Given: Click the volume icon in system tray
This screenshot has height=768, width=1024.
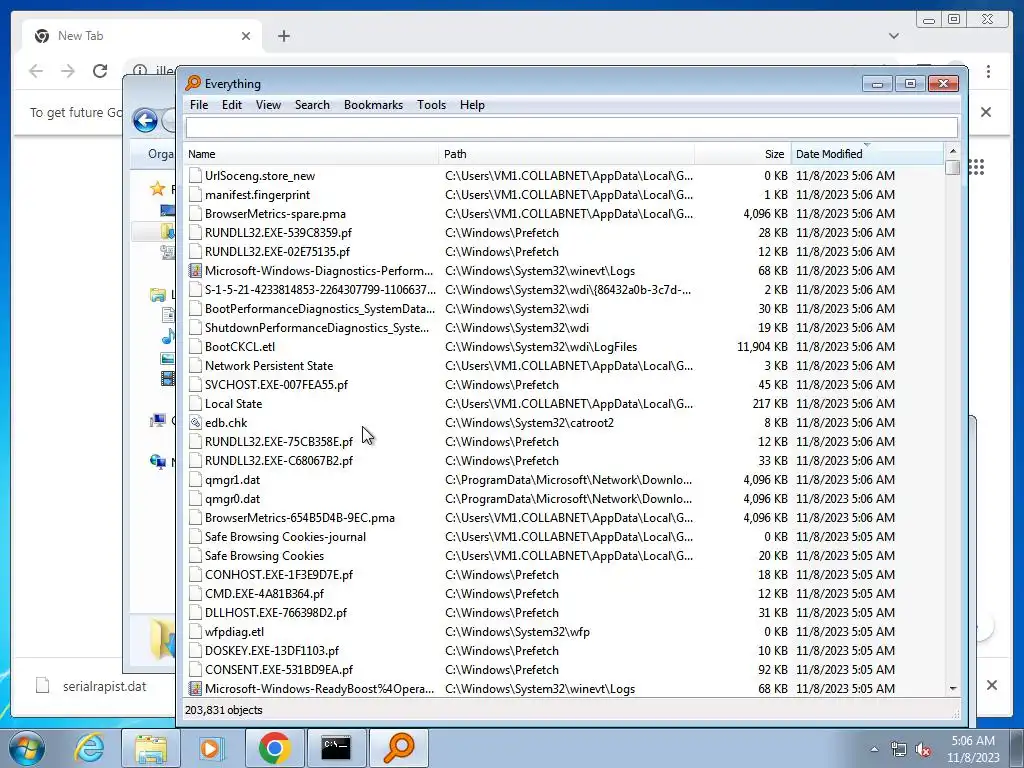Looking at the screenshot, I should (923, 750).
